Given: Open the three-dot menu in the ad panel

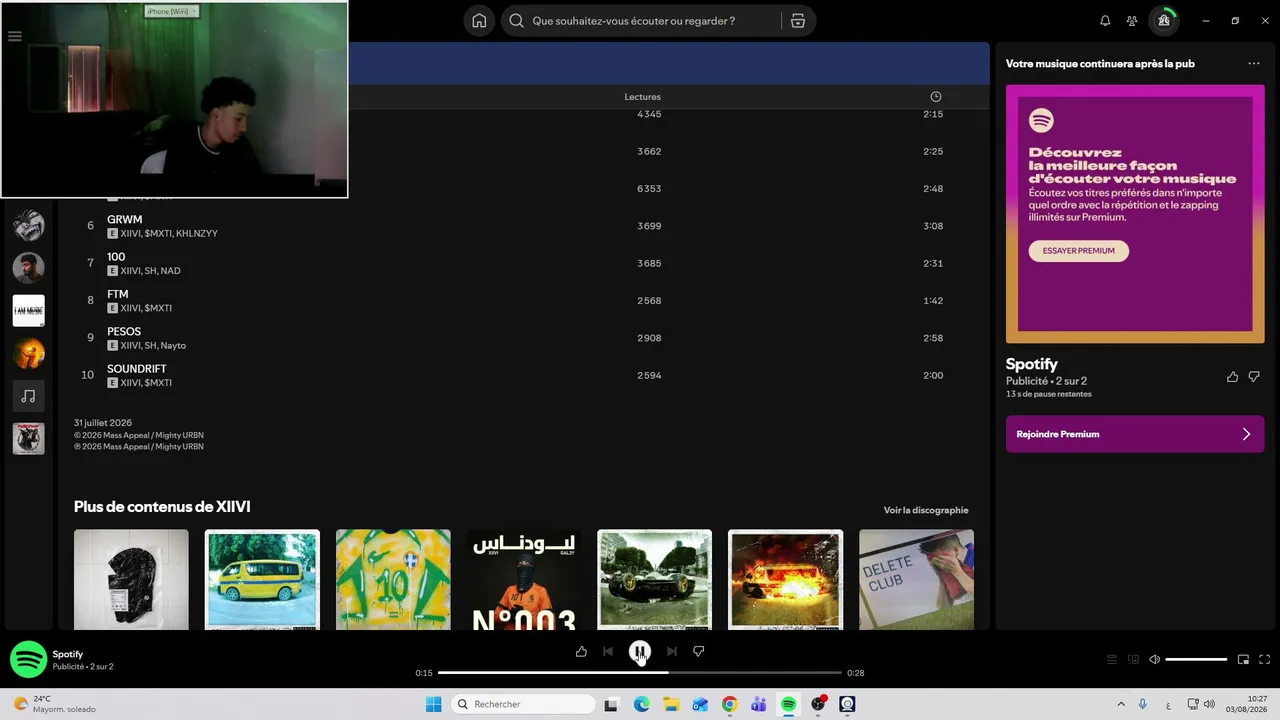Looking at the screenshot, I should pos(1254,64).
